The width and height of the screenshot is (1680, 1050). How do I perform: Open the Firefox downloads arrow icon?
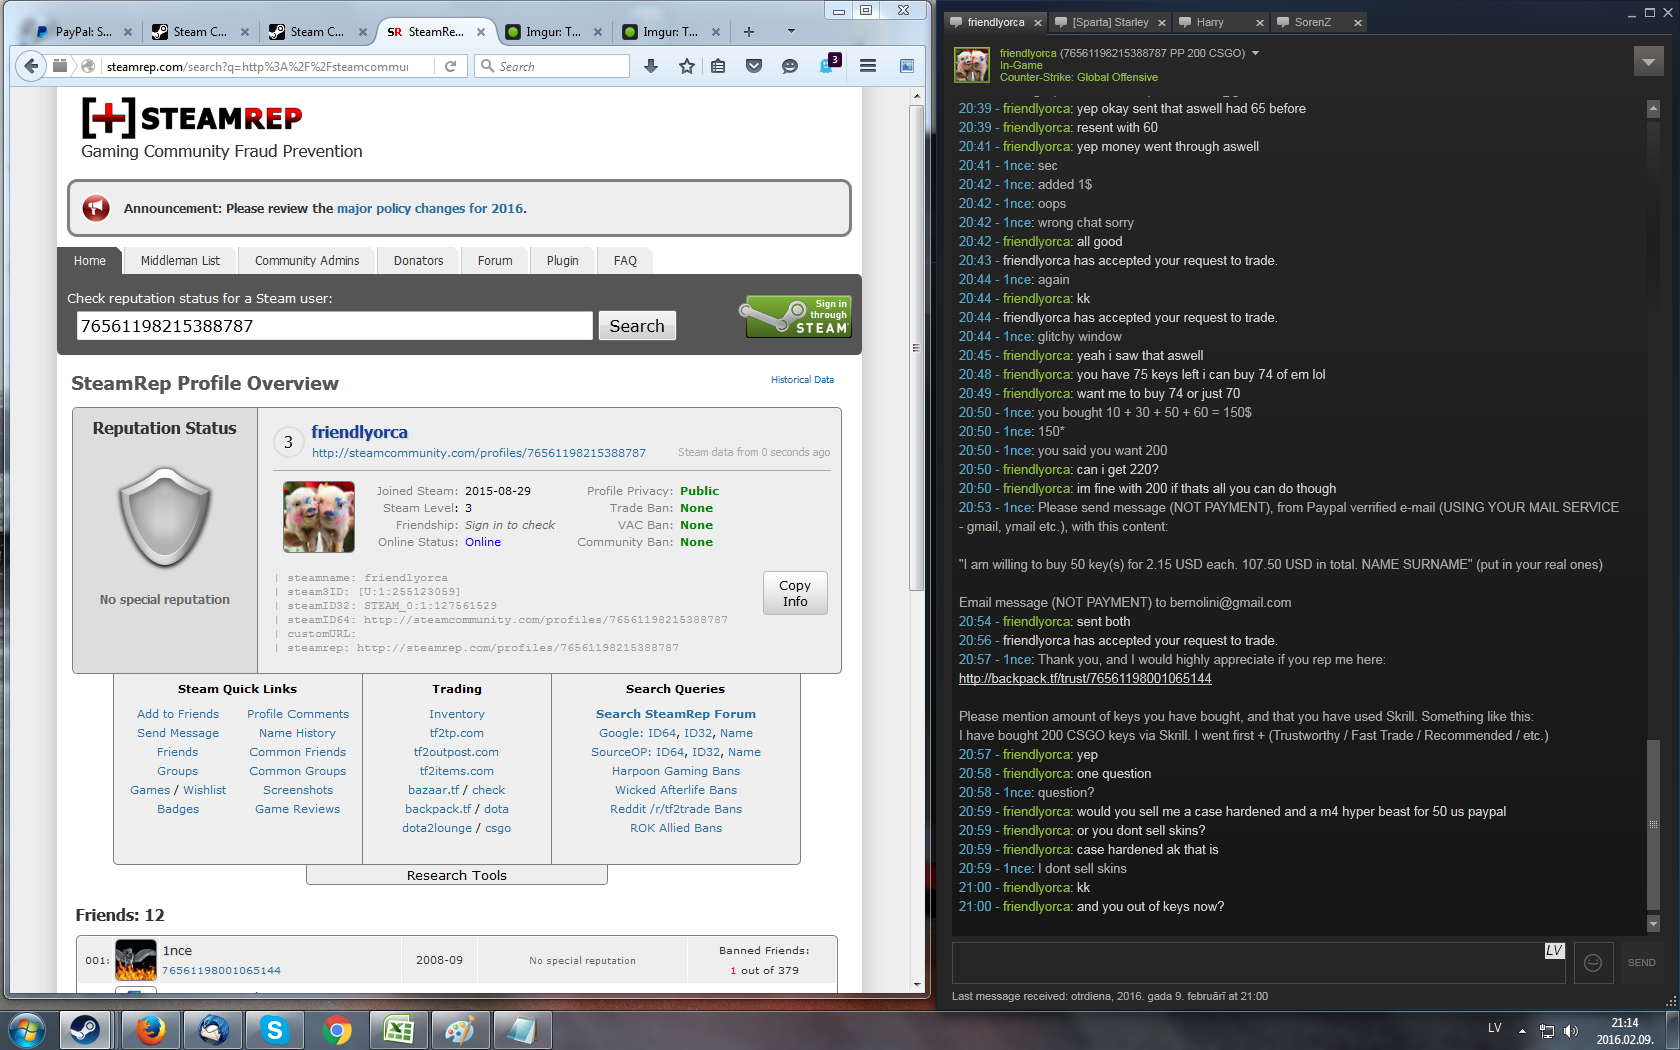pyautogui.click(x=651, y=66)
